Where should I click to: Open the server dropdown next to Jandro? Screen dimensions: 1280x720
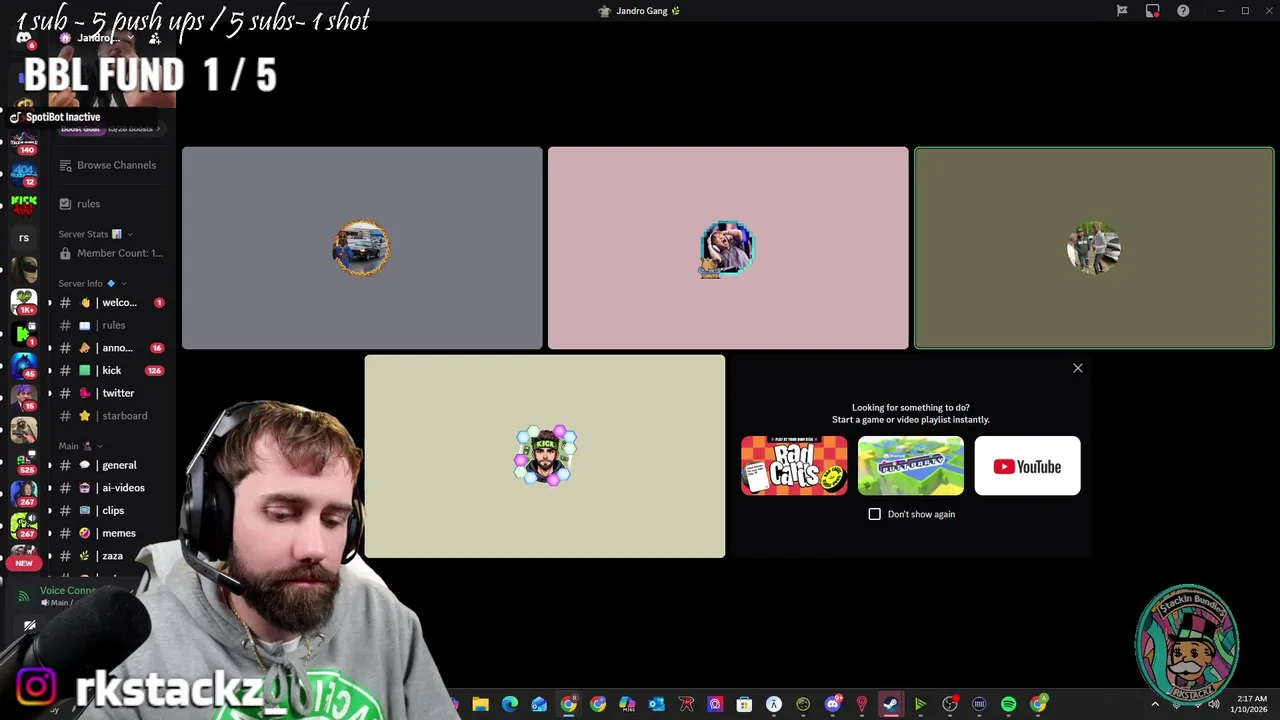coord(130,38)
